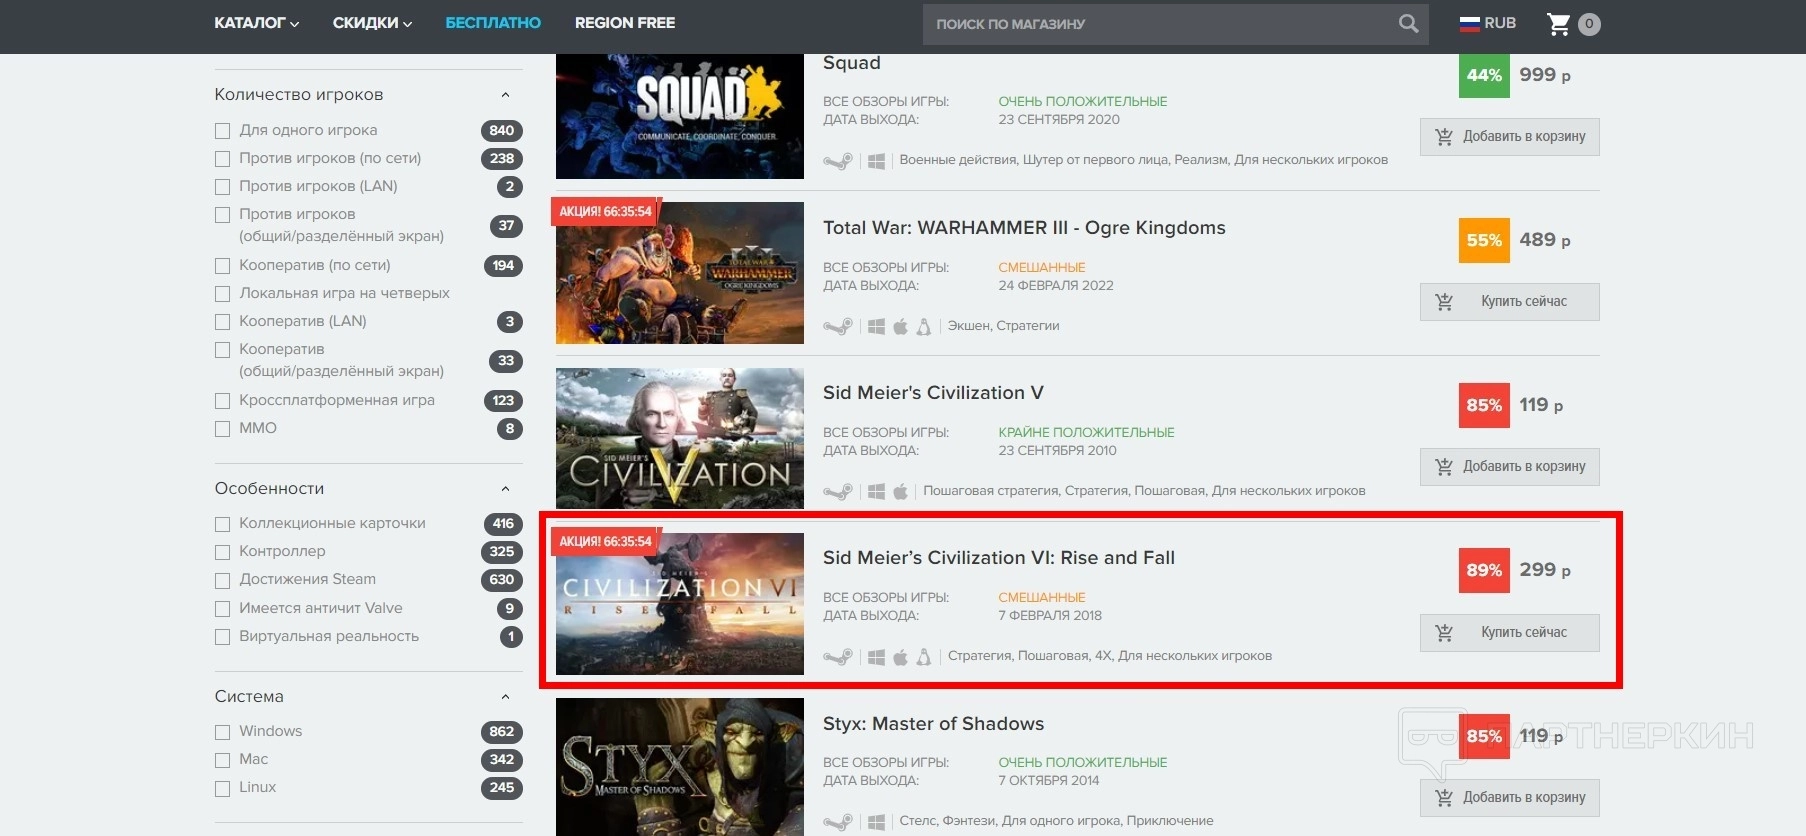Open the Squad cover thumbnail
The height and width of the screenshot is (836, 1806).
tap(680, 116)
